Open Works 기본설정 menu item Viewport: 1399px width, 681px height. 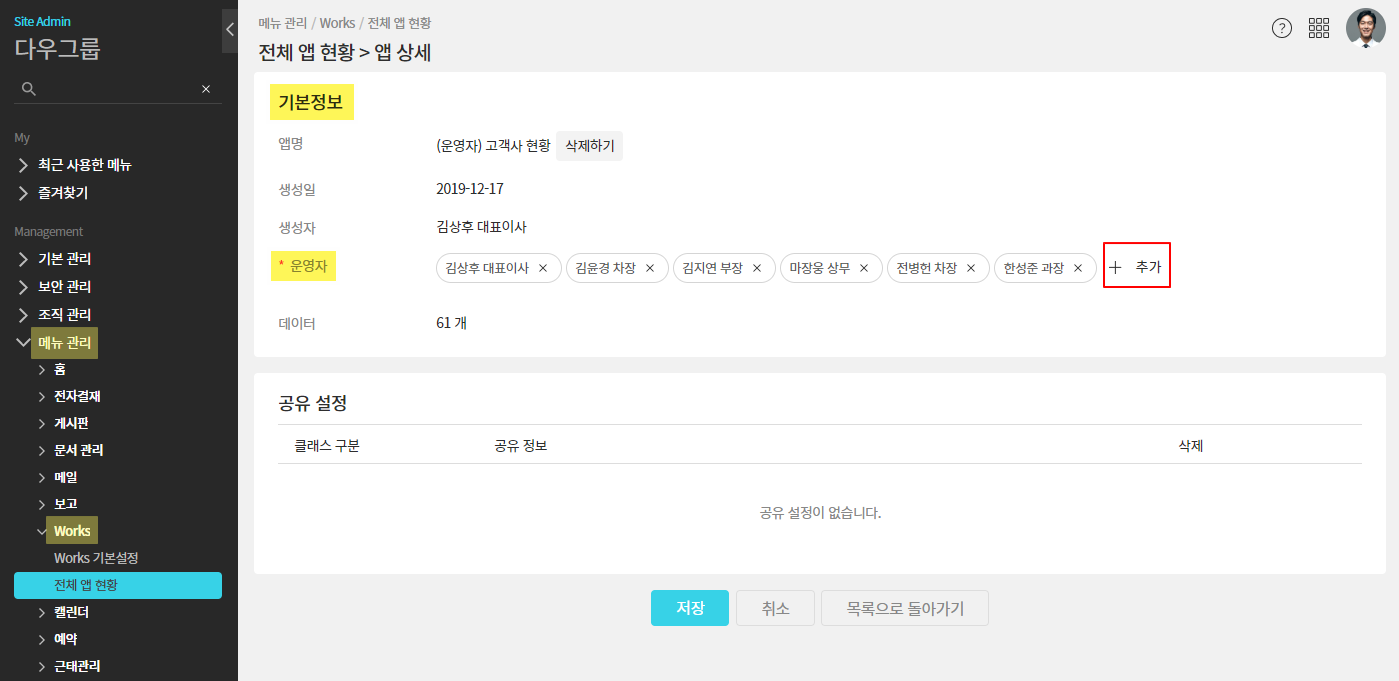click(x=96, y=558)
